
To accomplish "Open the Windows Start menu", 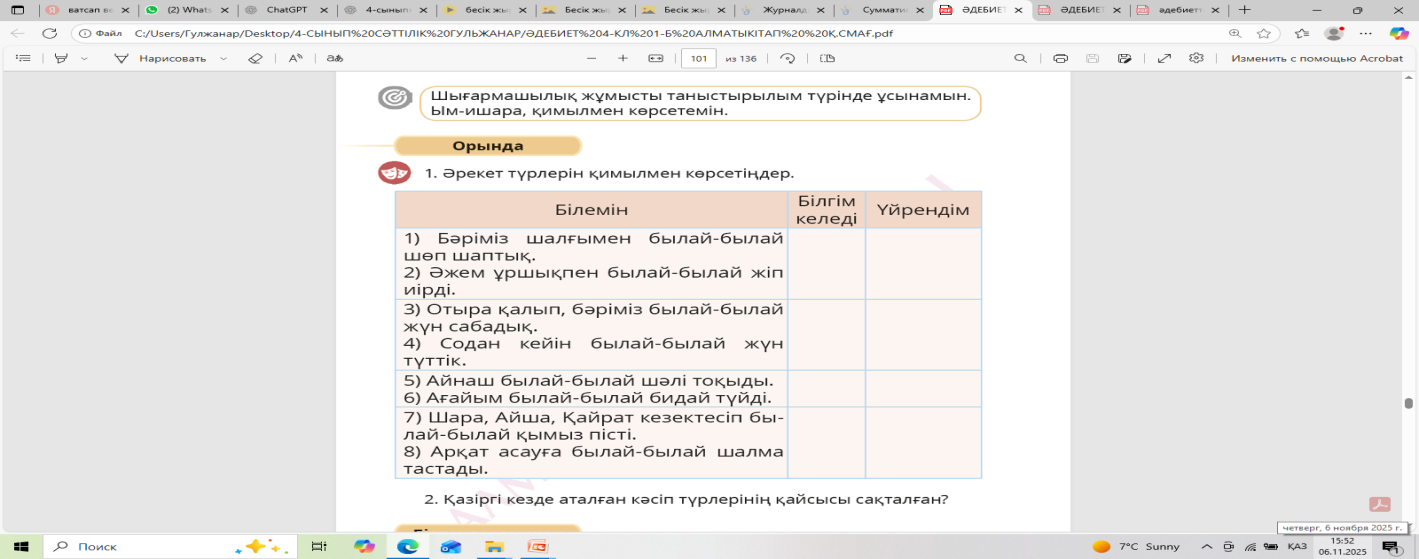I will click(22, 546).
